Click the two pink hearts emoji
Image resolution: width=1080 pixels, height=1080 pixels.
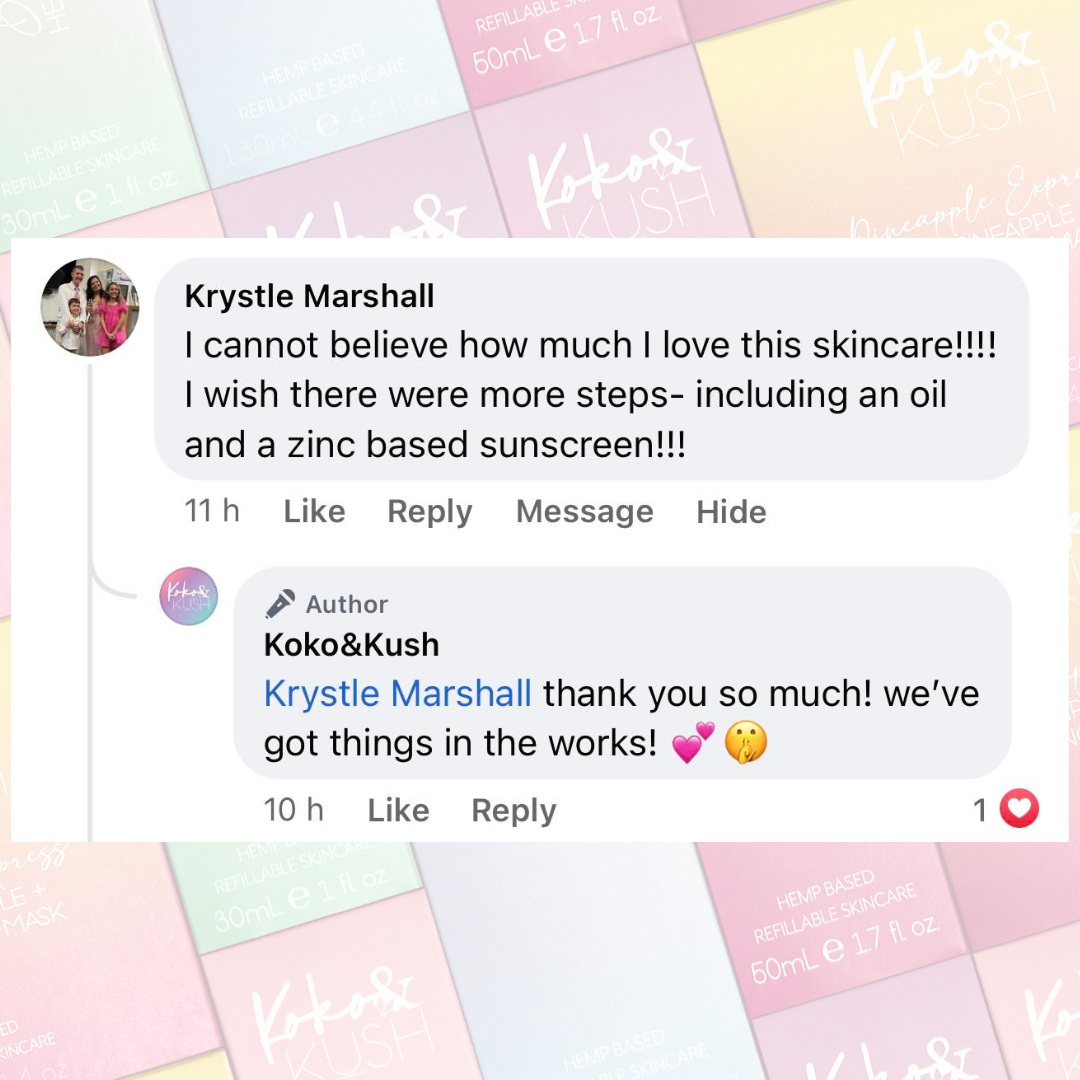tap(694, 743)
